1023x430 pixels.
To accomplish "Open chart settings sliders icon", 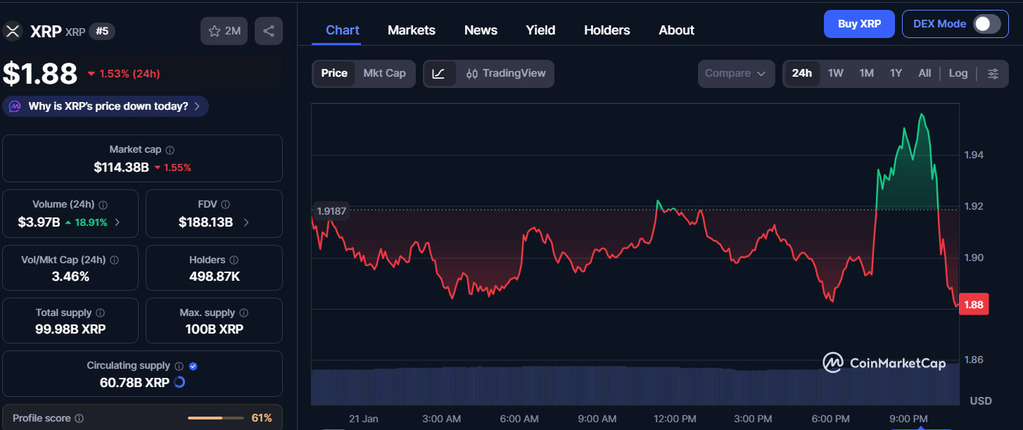I will tap(992, 73).
